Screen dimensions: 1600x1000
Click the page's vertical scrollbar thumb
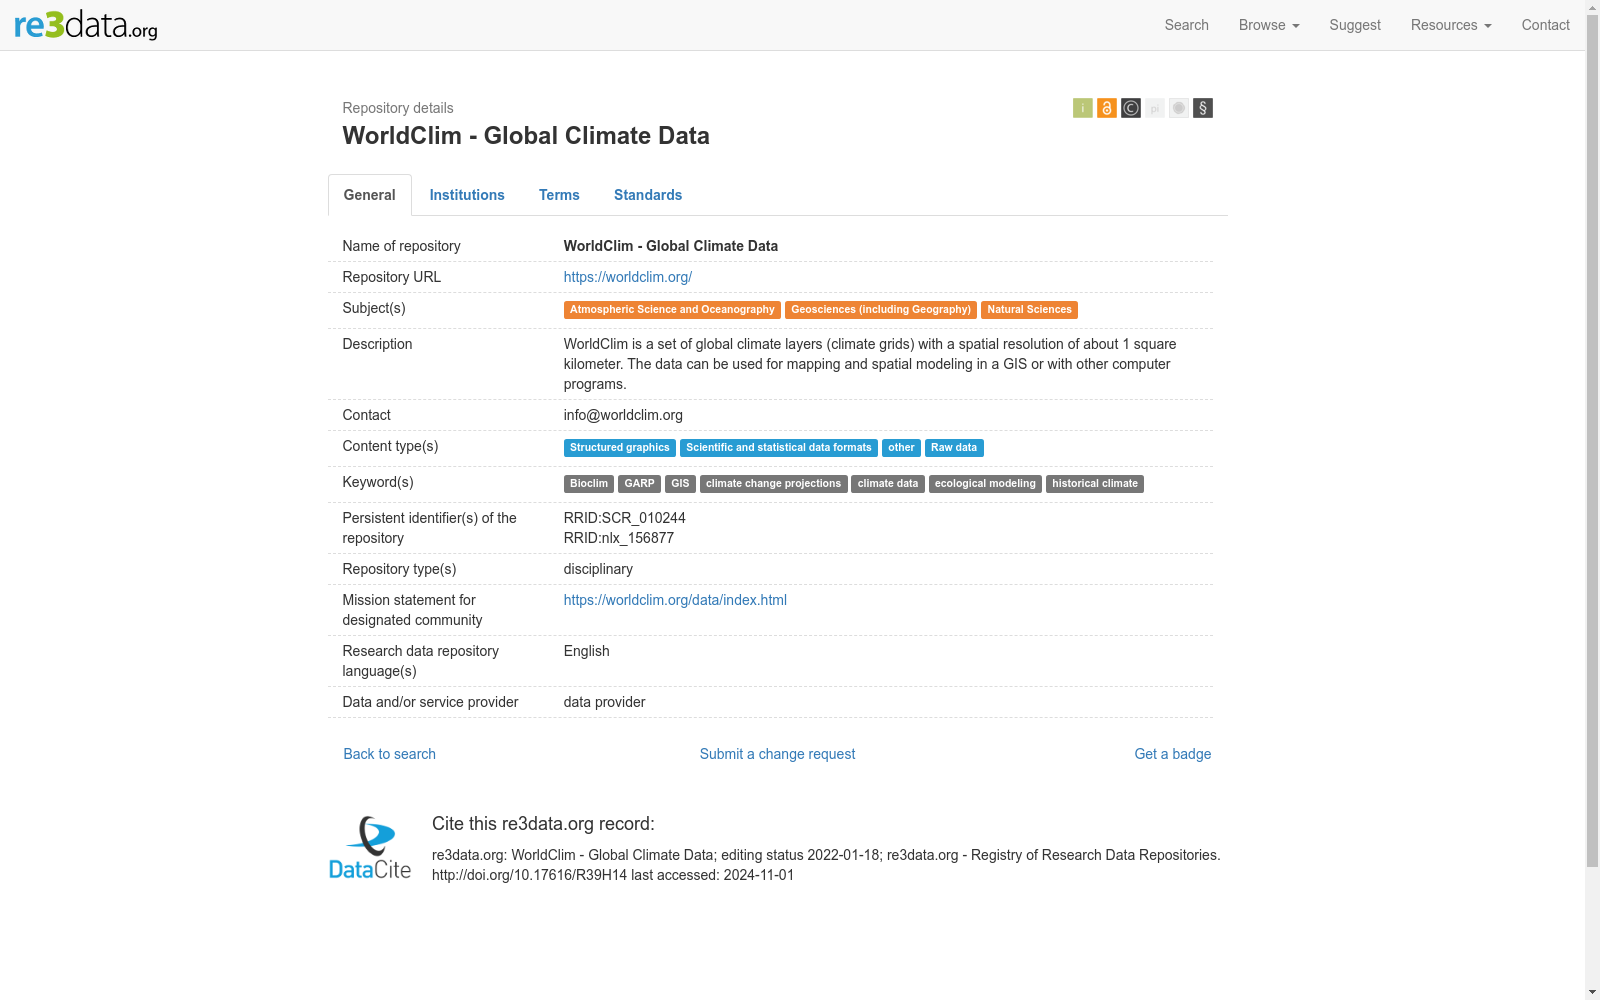[1592, 440]
